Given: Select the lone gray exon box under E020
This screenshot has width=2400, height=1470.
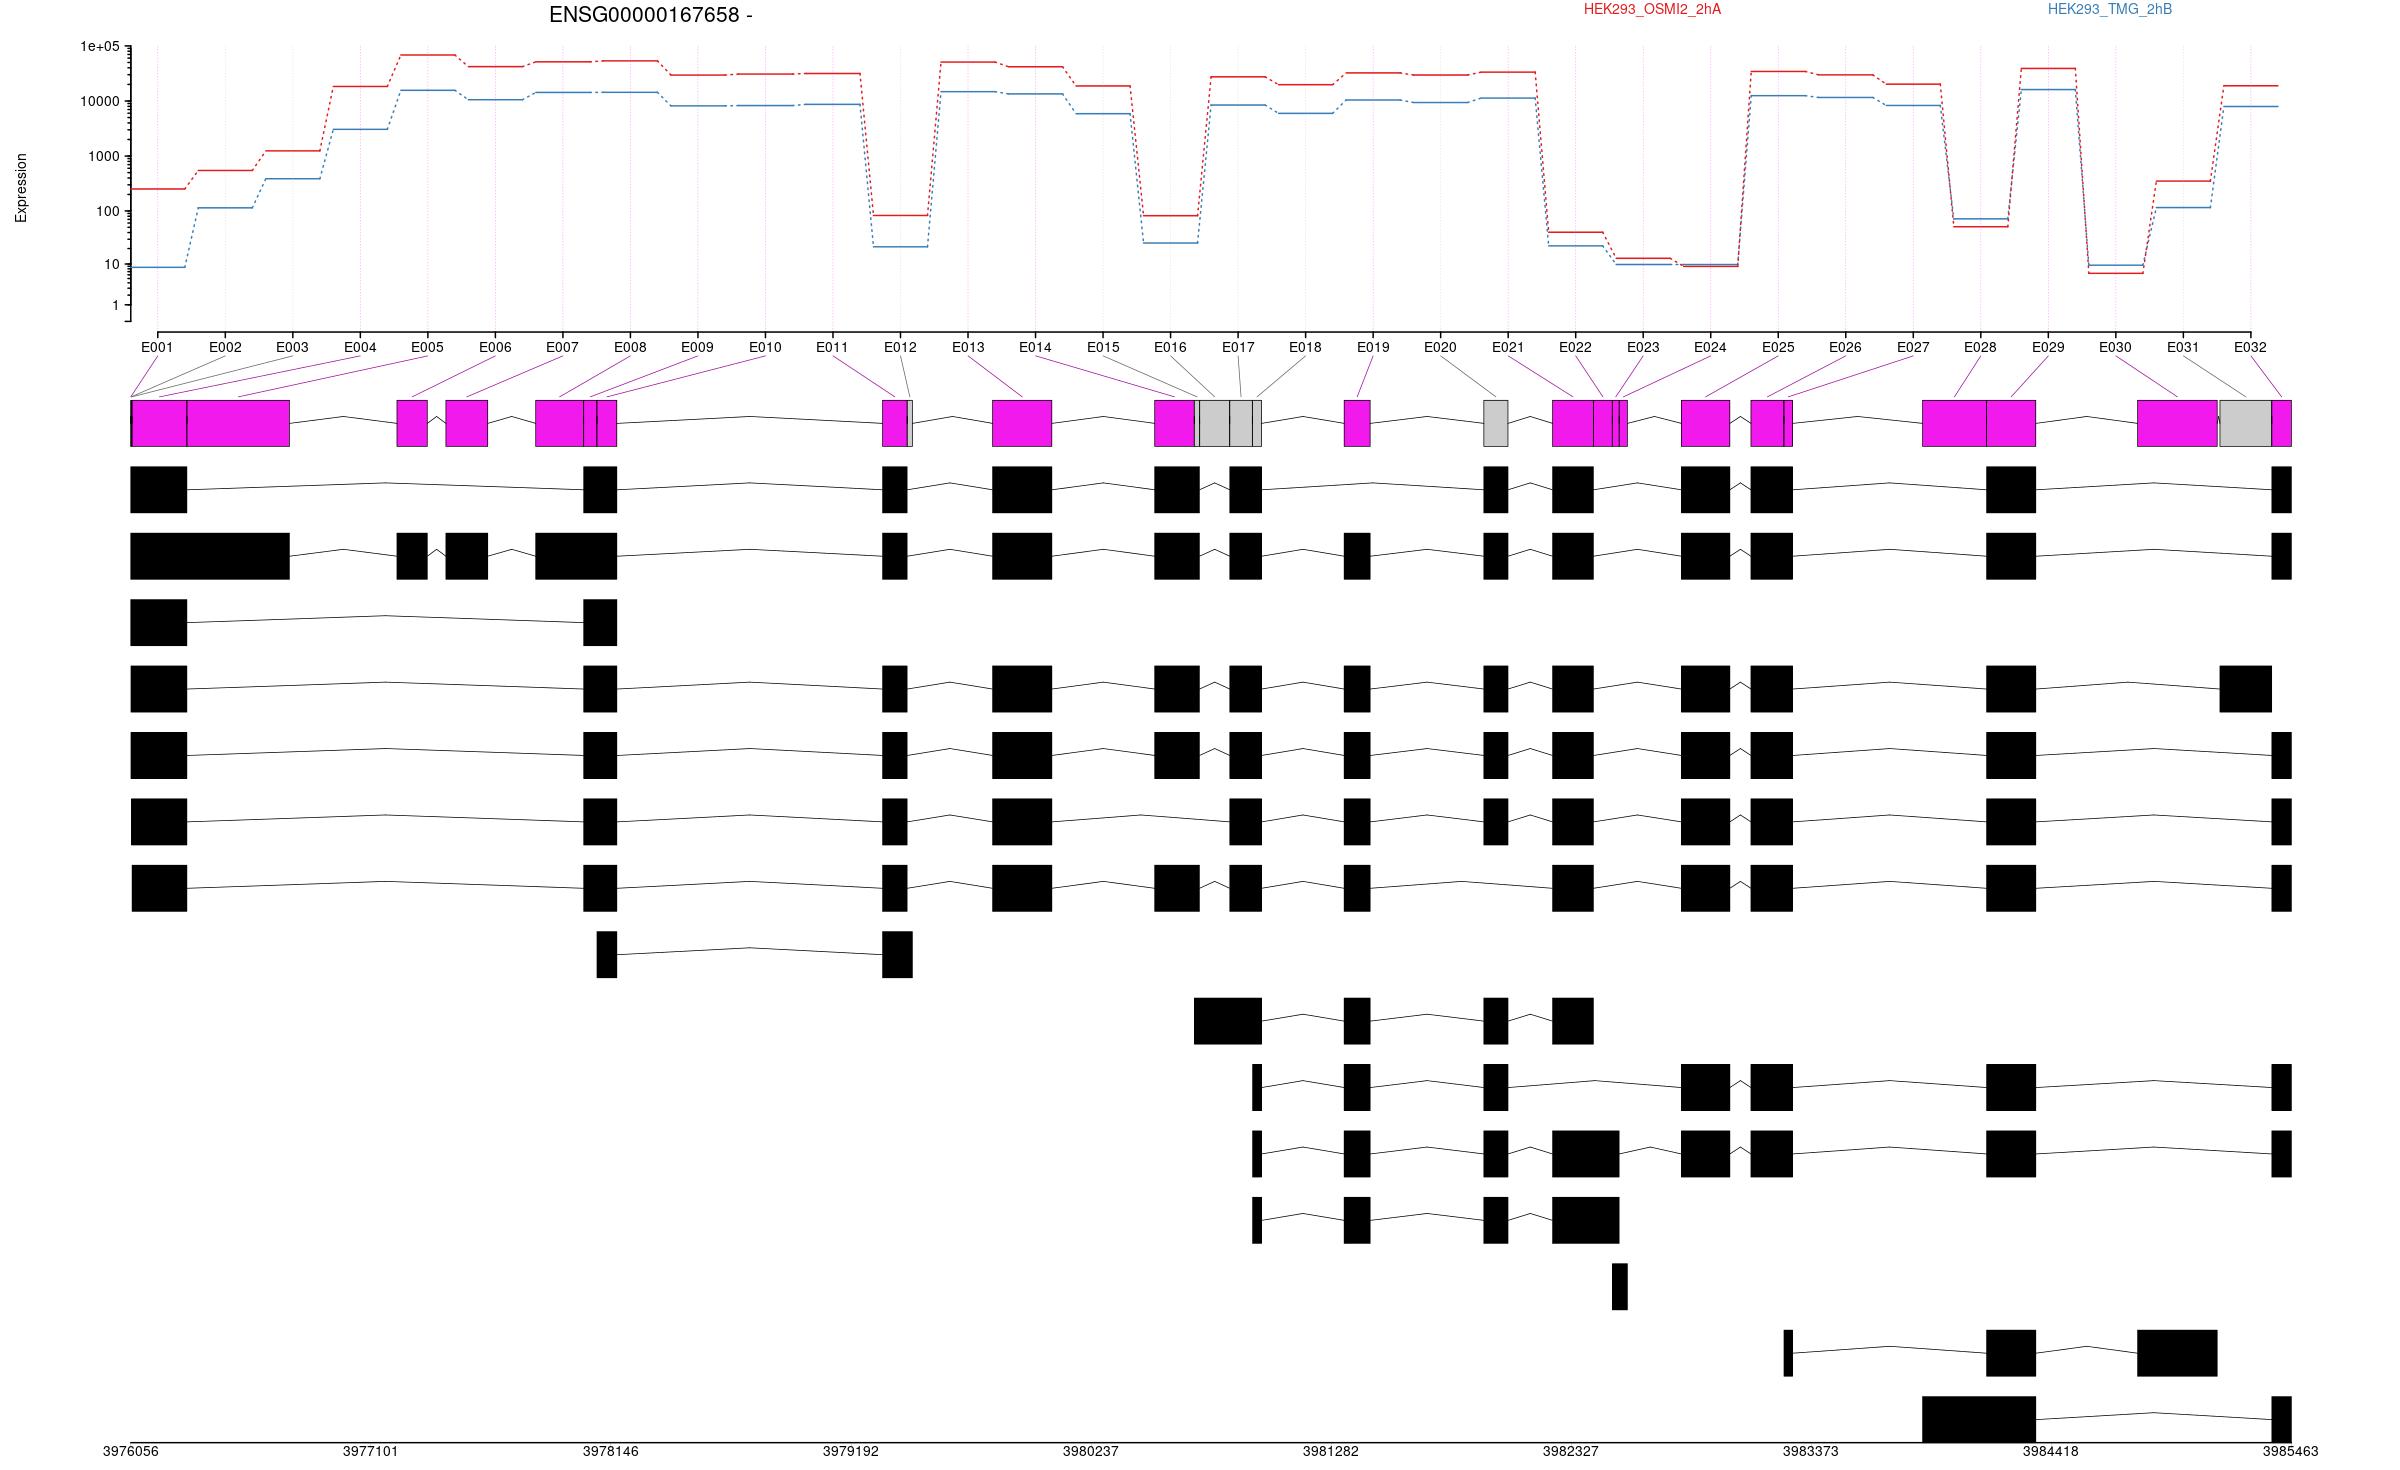Looking at the screenshot, I should (x=1495, y=423).
